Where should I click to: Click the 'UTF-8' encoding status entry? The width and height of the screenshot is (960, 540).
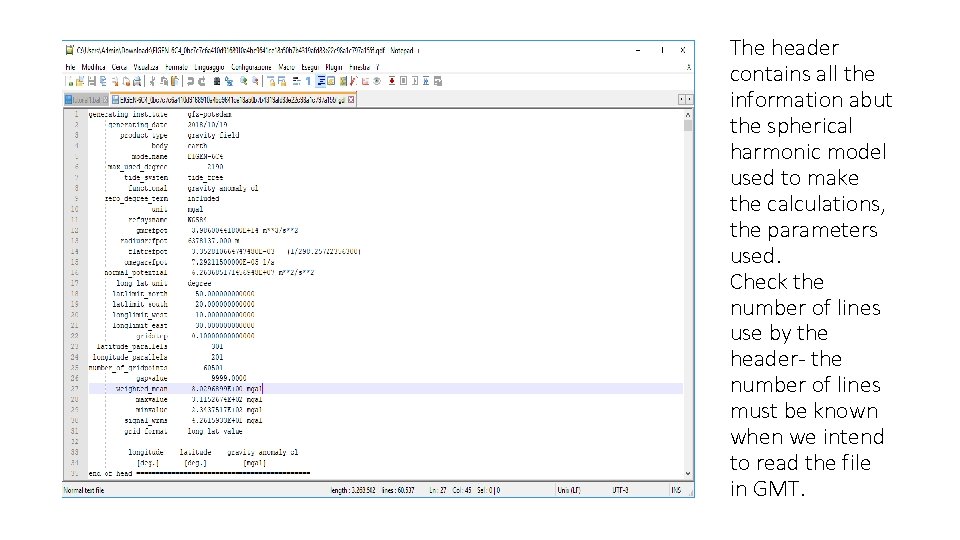point(620,490)
